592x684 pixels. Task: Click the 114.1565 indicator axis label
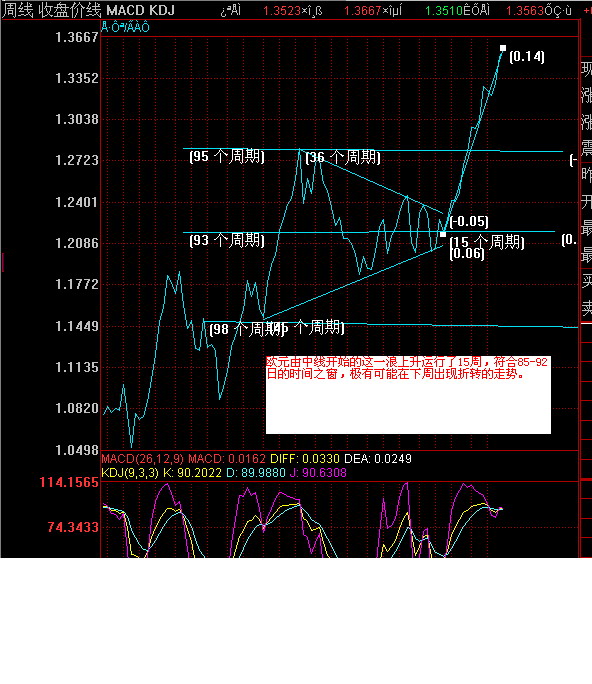click(69, 482)
